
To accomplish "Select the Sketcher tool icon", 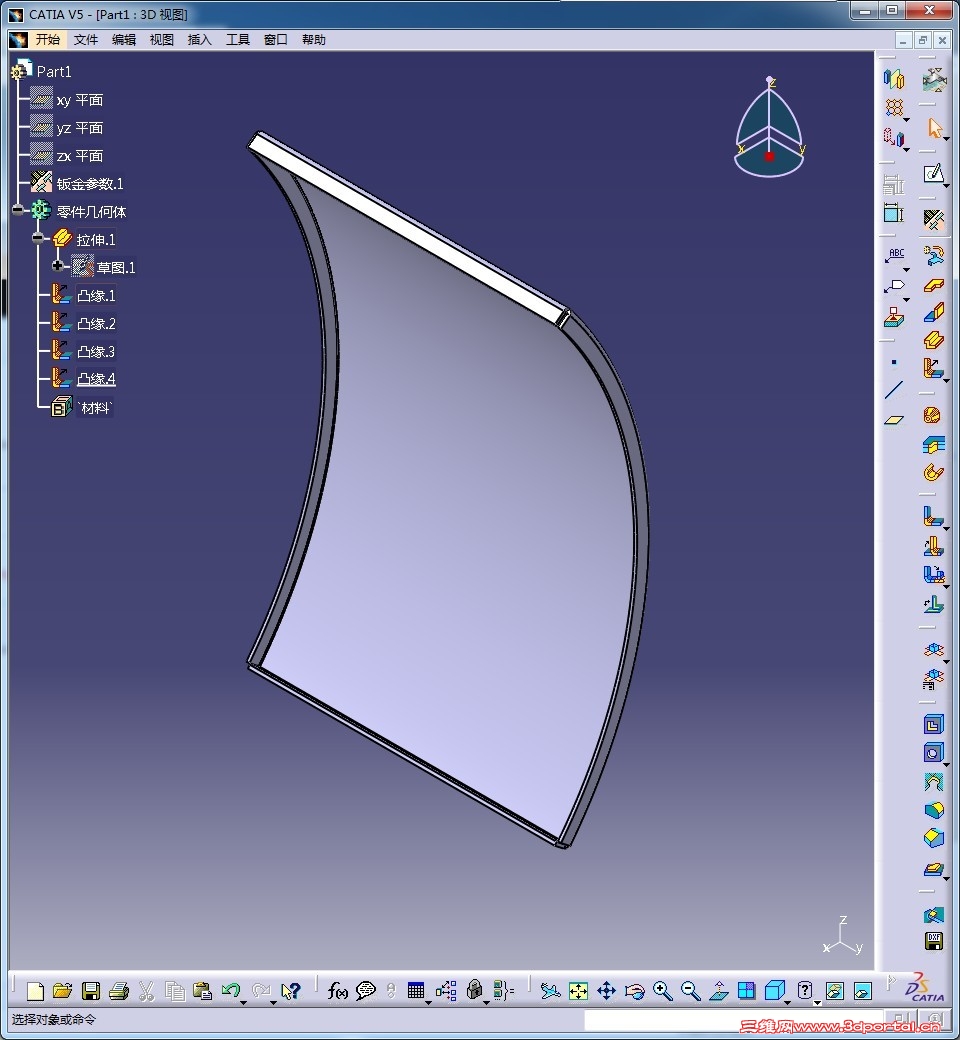I will click(933, 174).
